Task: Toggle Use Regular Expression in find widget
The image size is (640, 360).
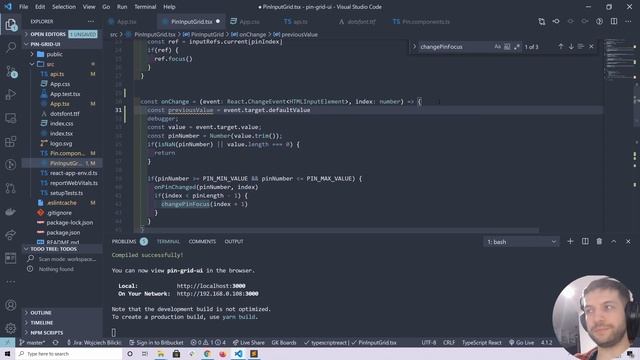Action: pyautogui.click(x=517, y=47)
